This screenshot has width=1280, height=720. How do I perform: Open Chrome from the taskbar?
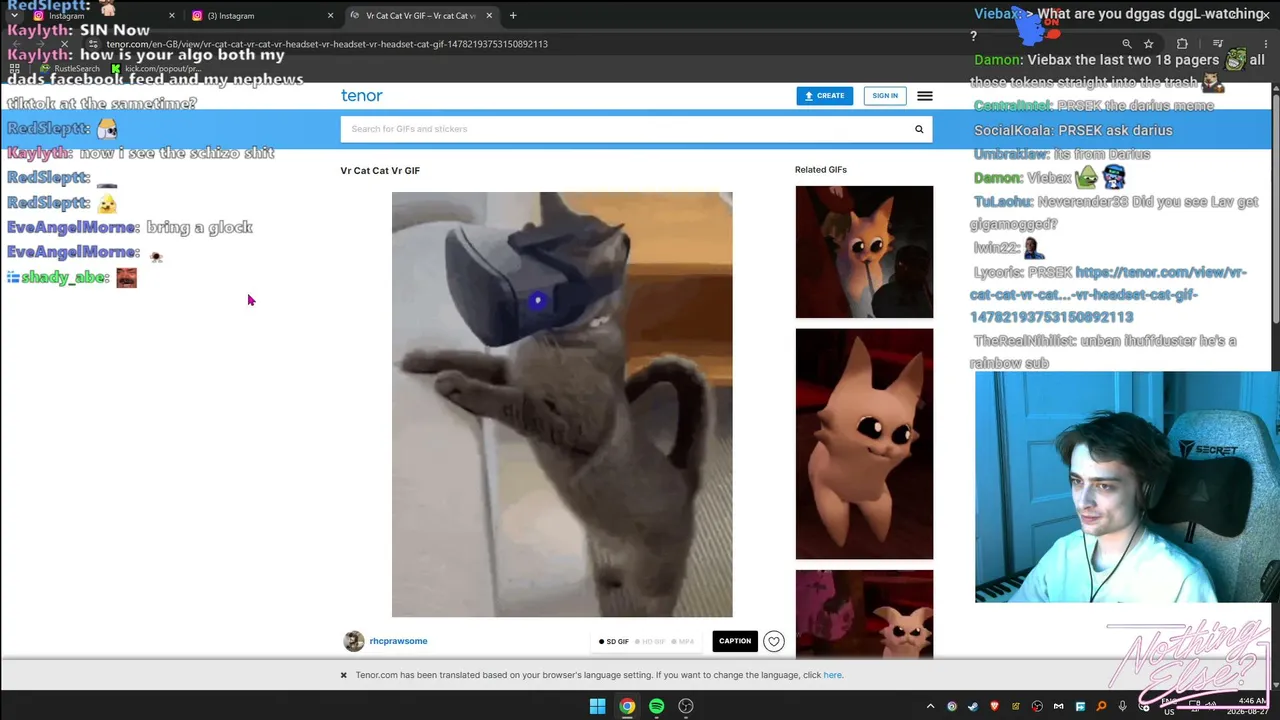[627, 706]
